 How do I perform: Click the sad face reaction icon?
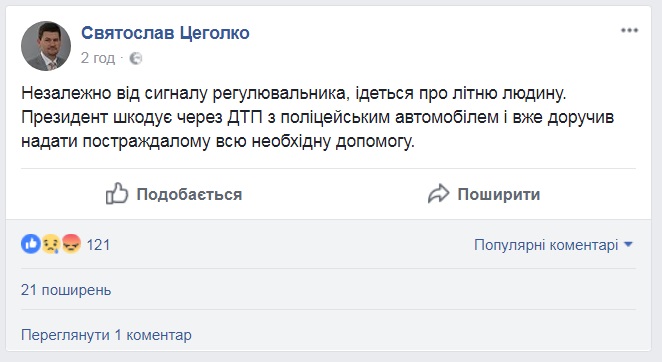click(x=51, y=244)
